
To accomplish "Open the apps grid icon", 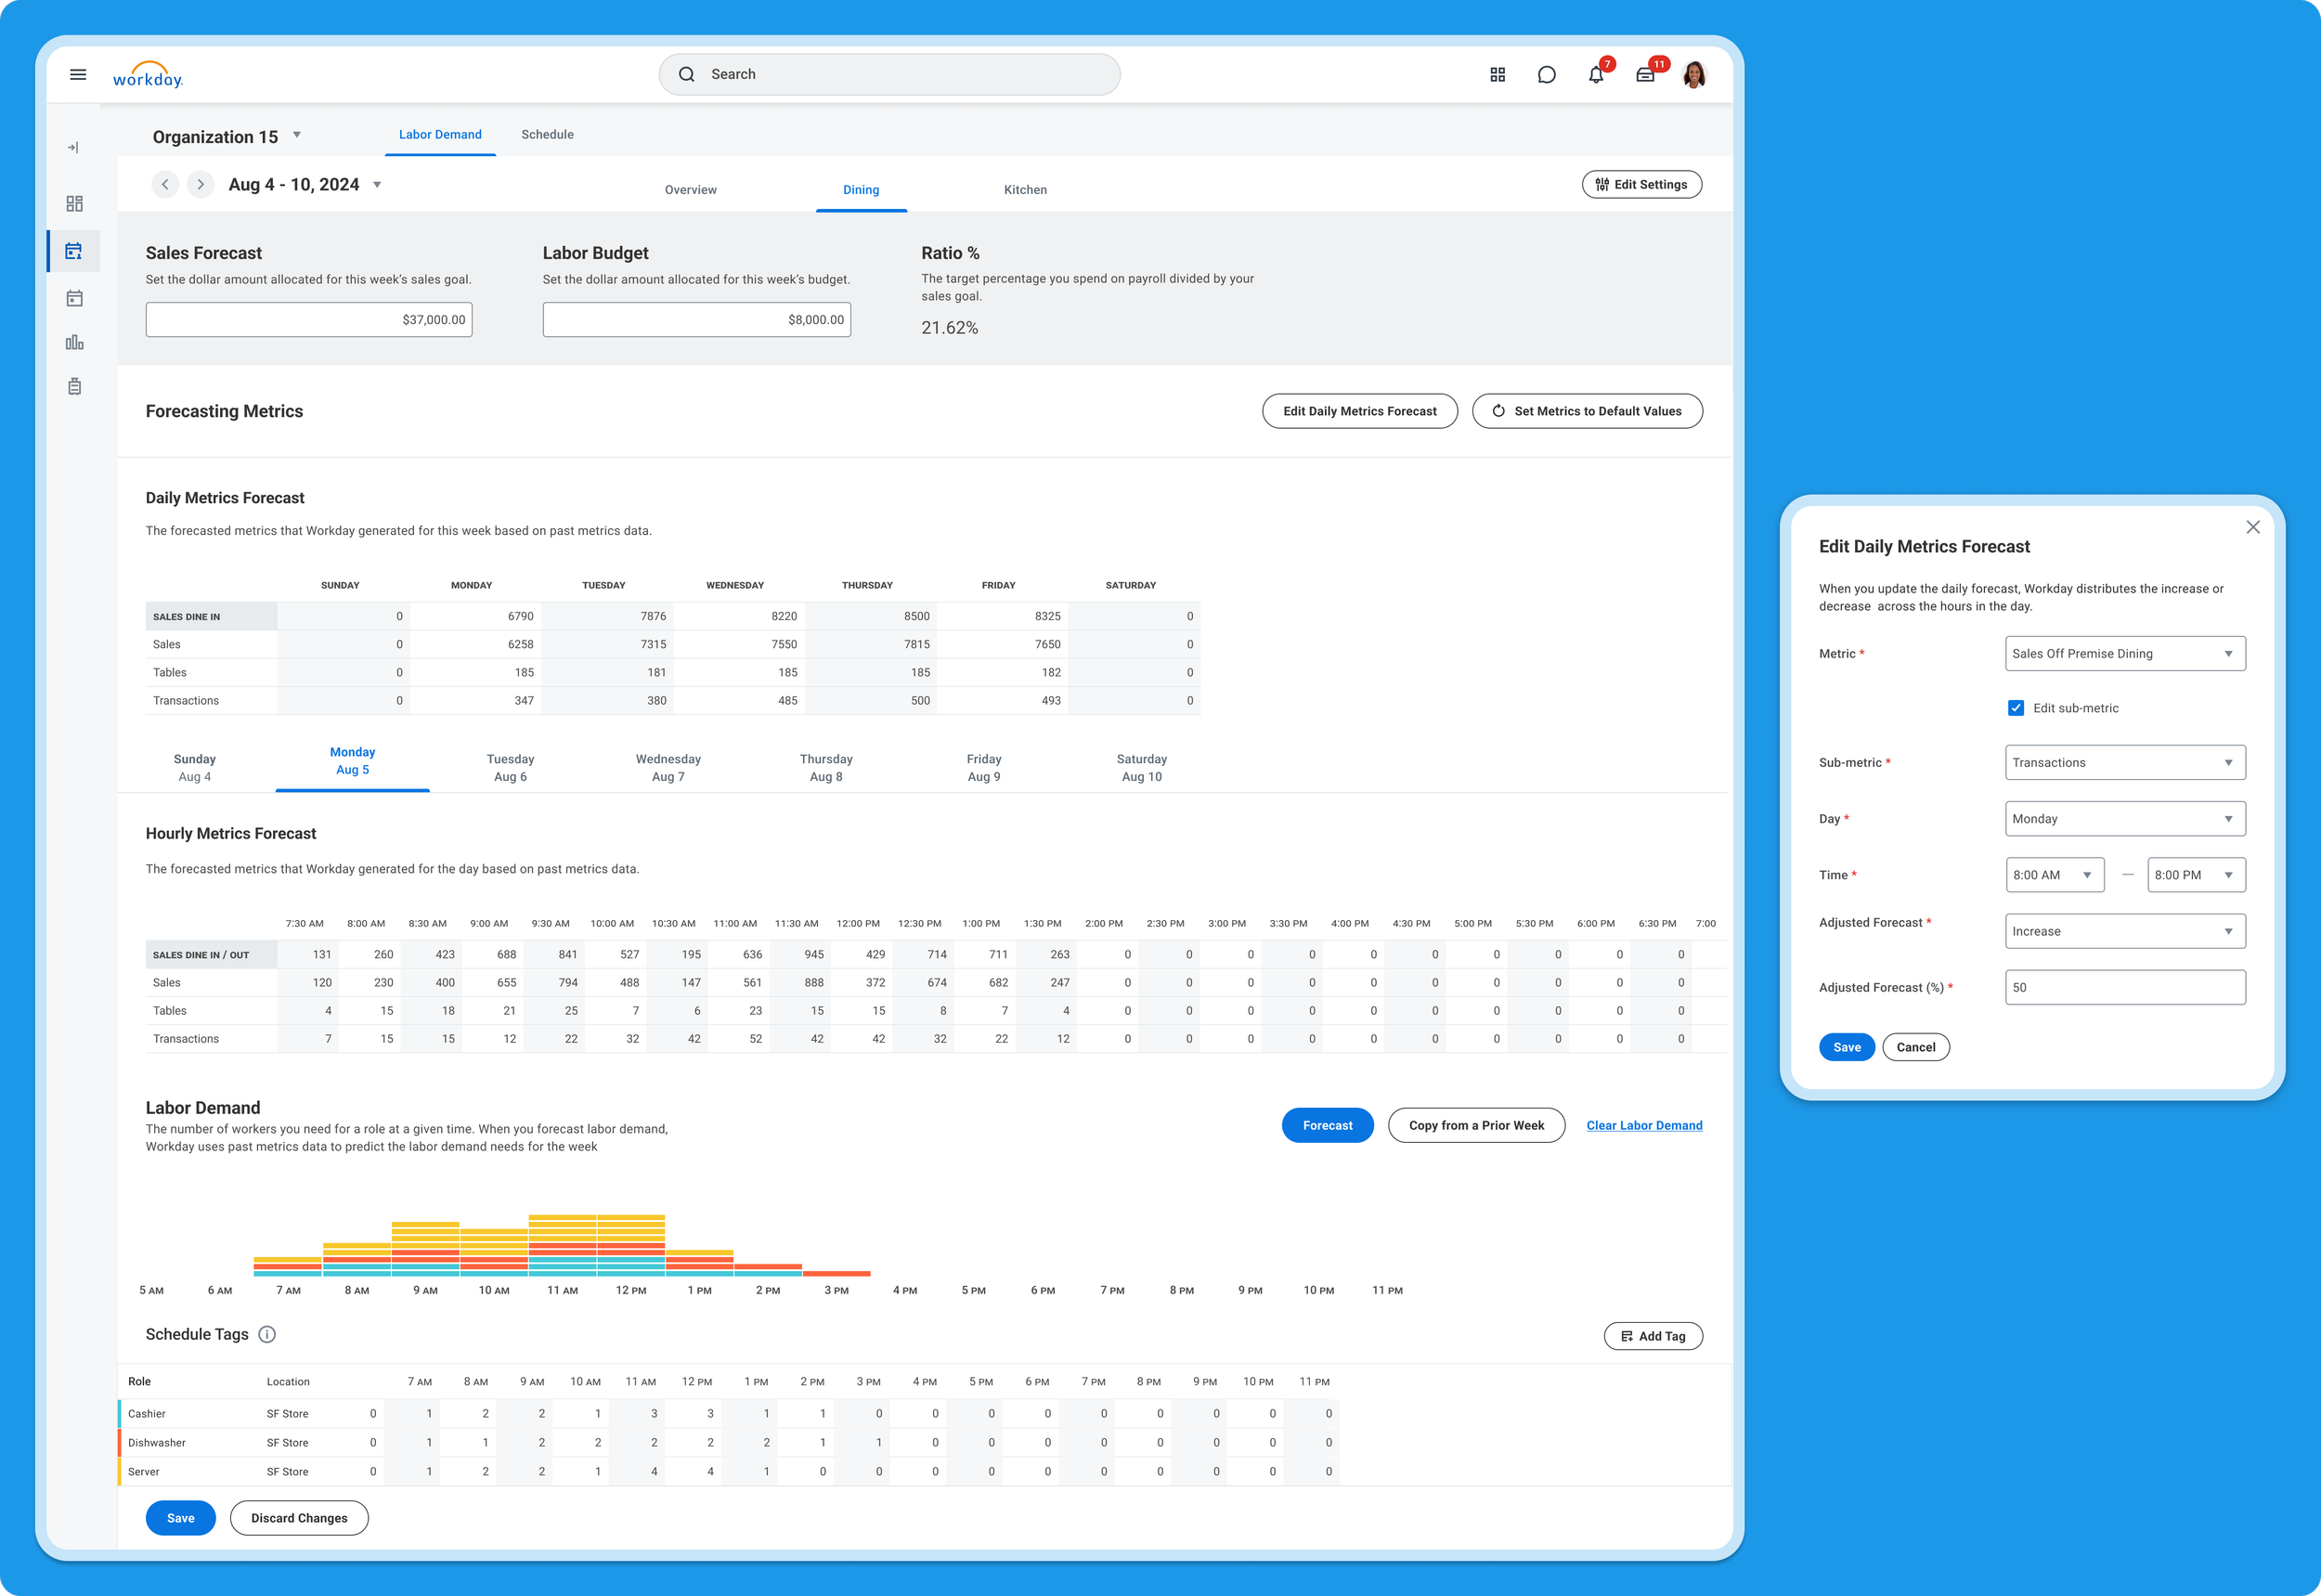I will (x=1497, y=75).
